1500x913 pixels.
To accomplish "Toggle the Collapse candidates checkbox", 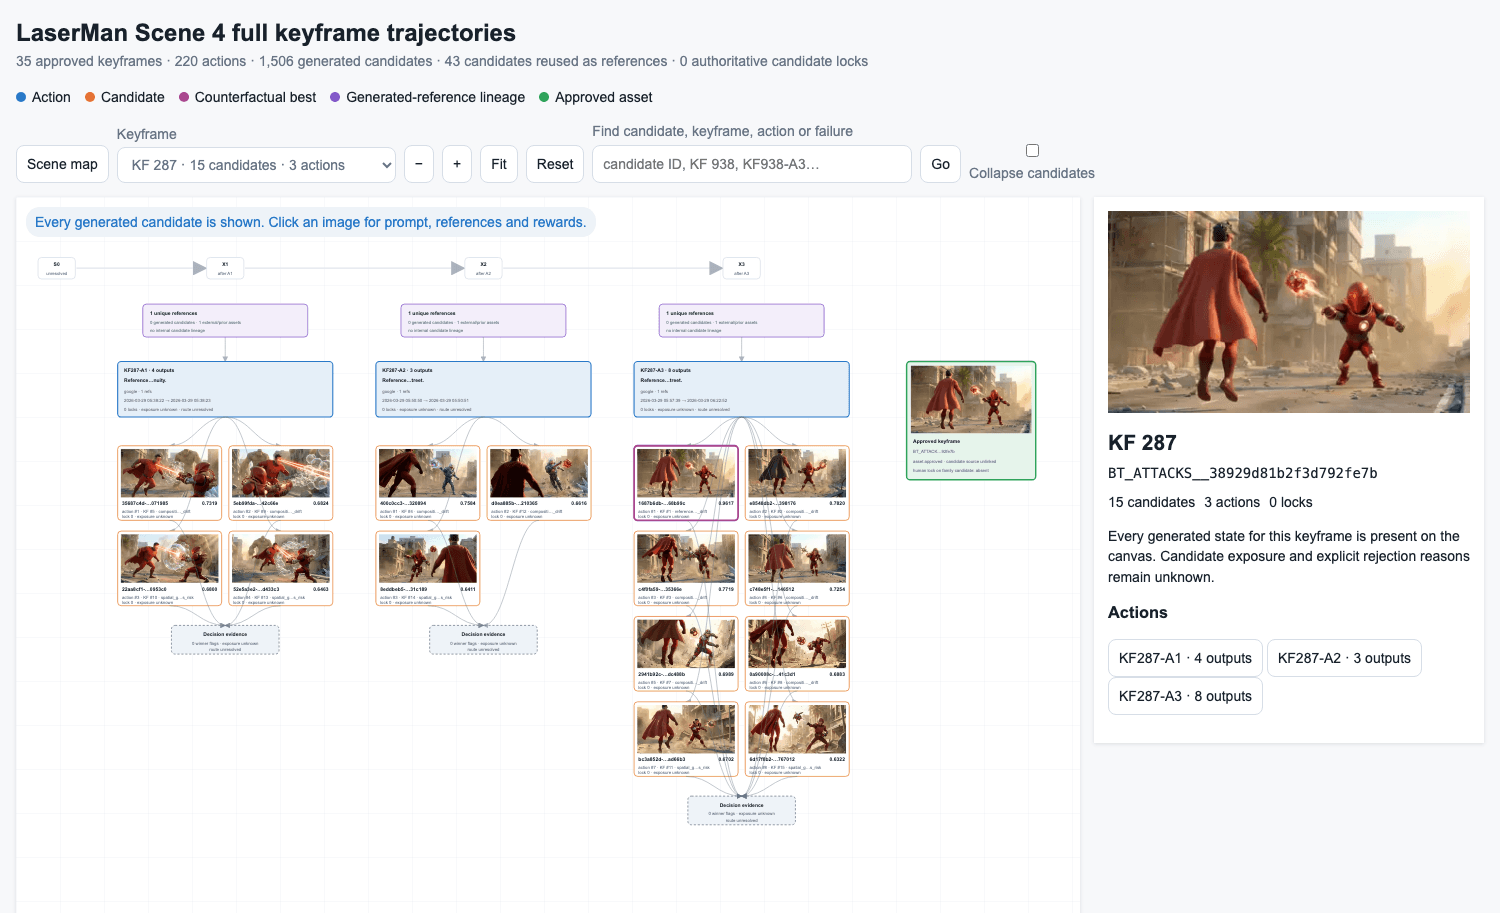I will [1032, 151].
